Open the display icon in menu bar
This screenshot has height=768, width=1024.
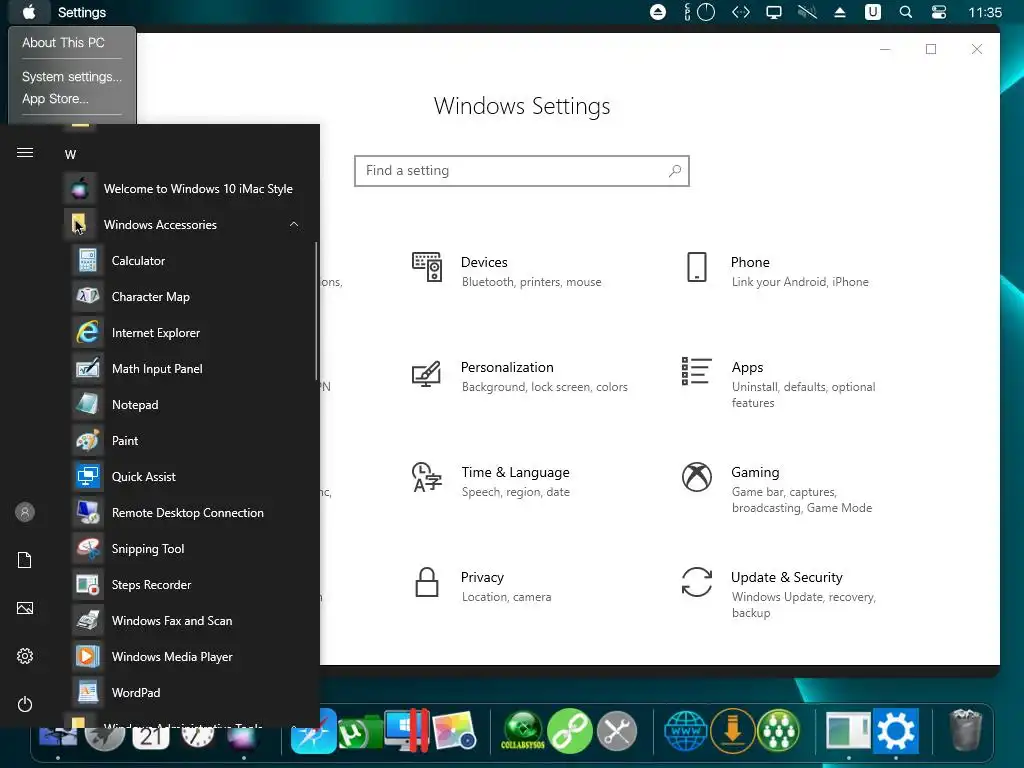(774, 12)
